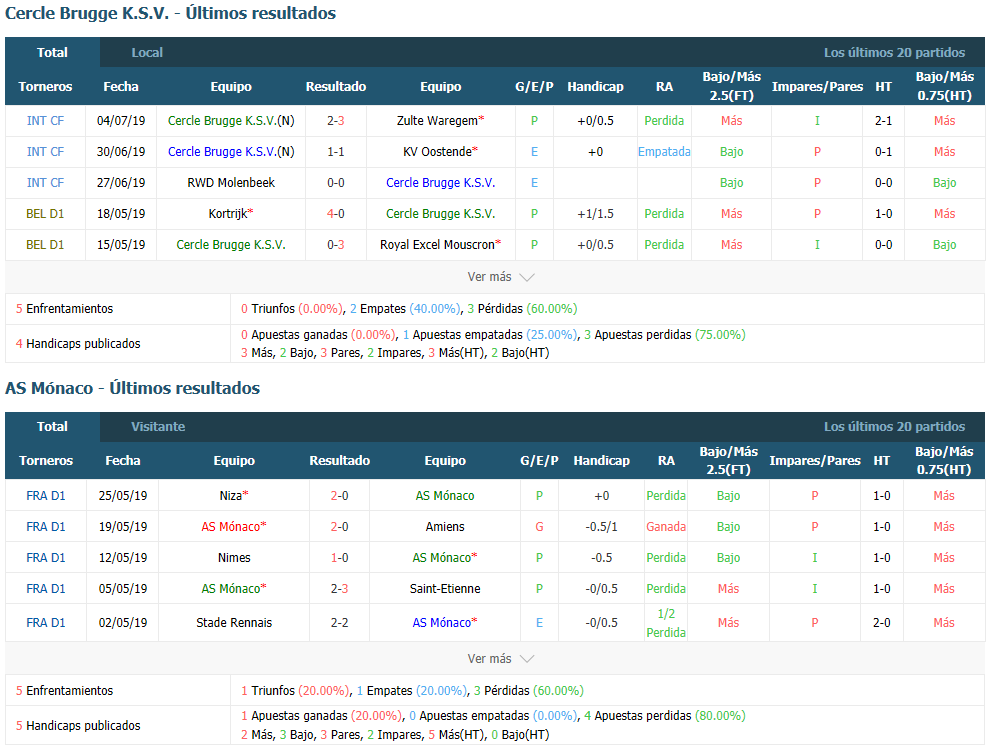Click Stade Rennais team name

tap(234, 622)
